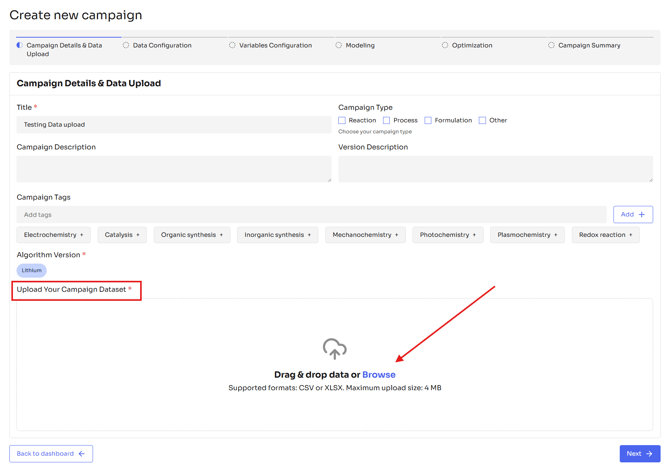Go to the Data Configuration step

[x=157, y=45]
